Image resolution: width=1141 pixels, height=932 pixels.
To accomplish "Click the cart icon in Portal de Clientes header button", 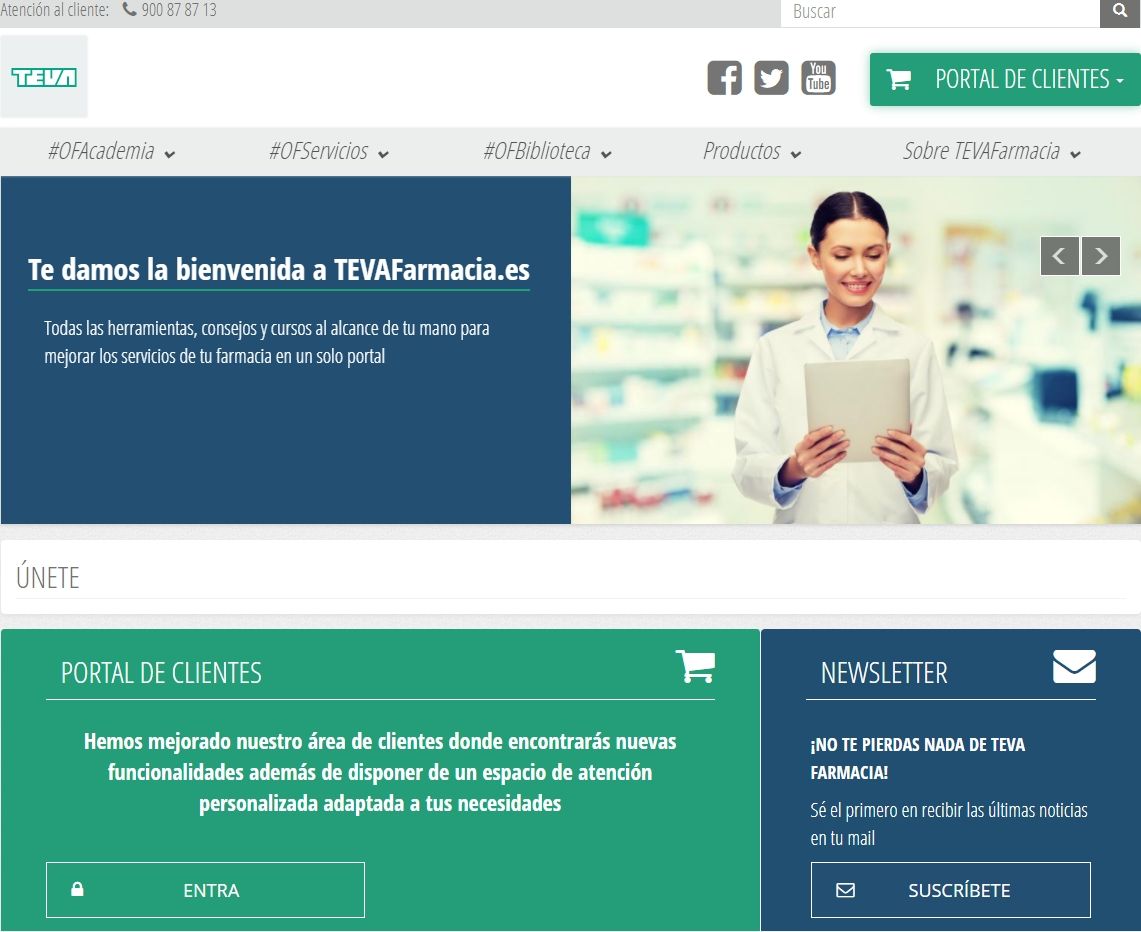I will 899,79.
